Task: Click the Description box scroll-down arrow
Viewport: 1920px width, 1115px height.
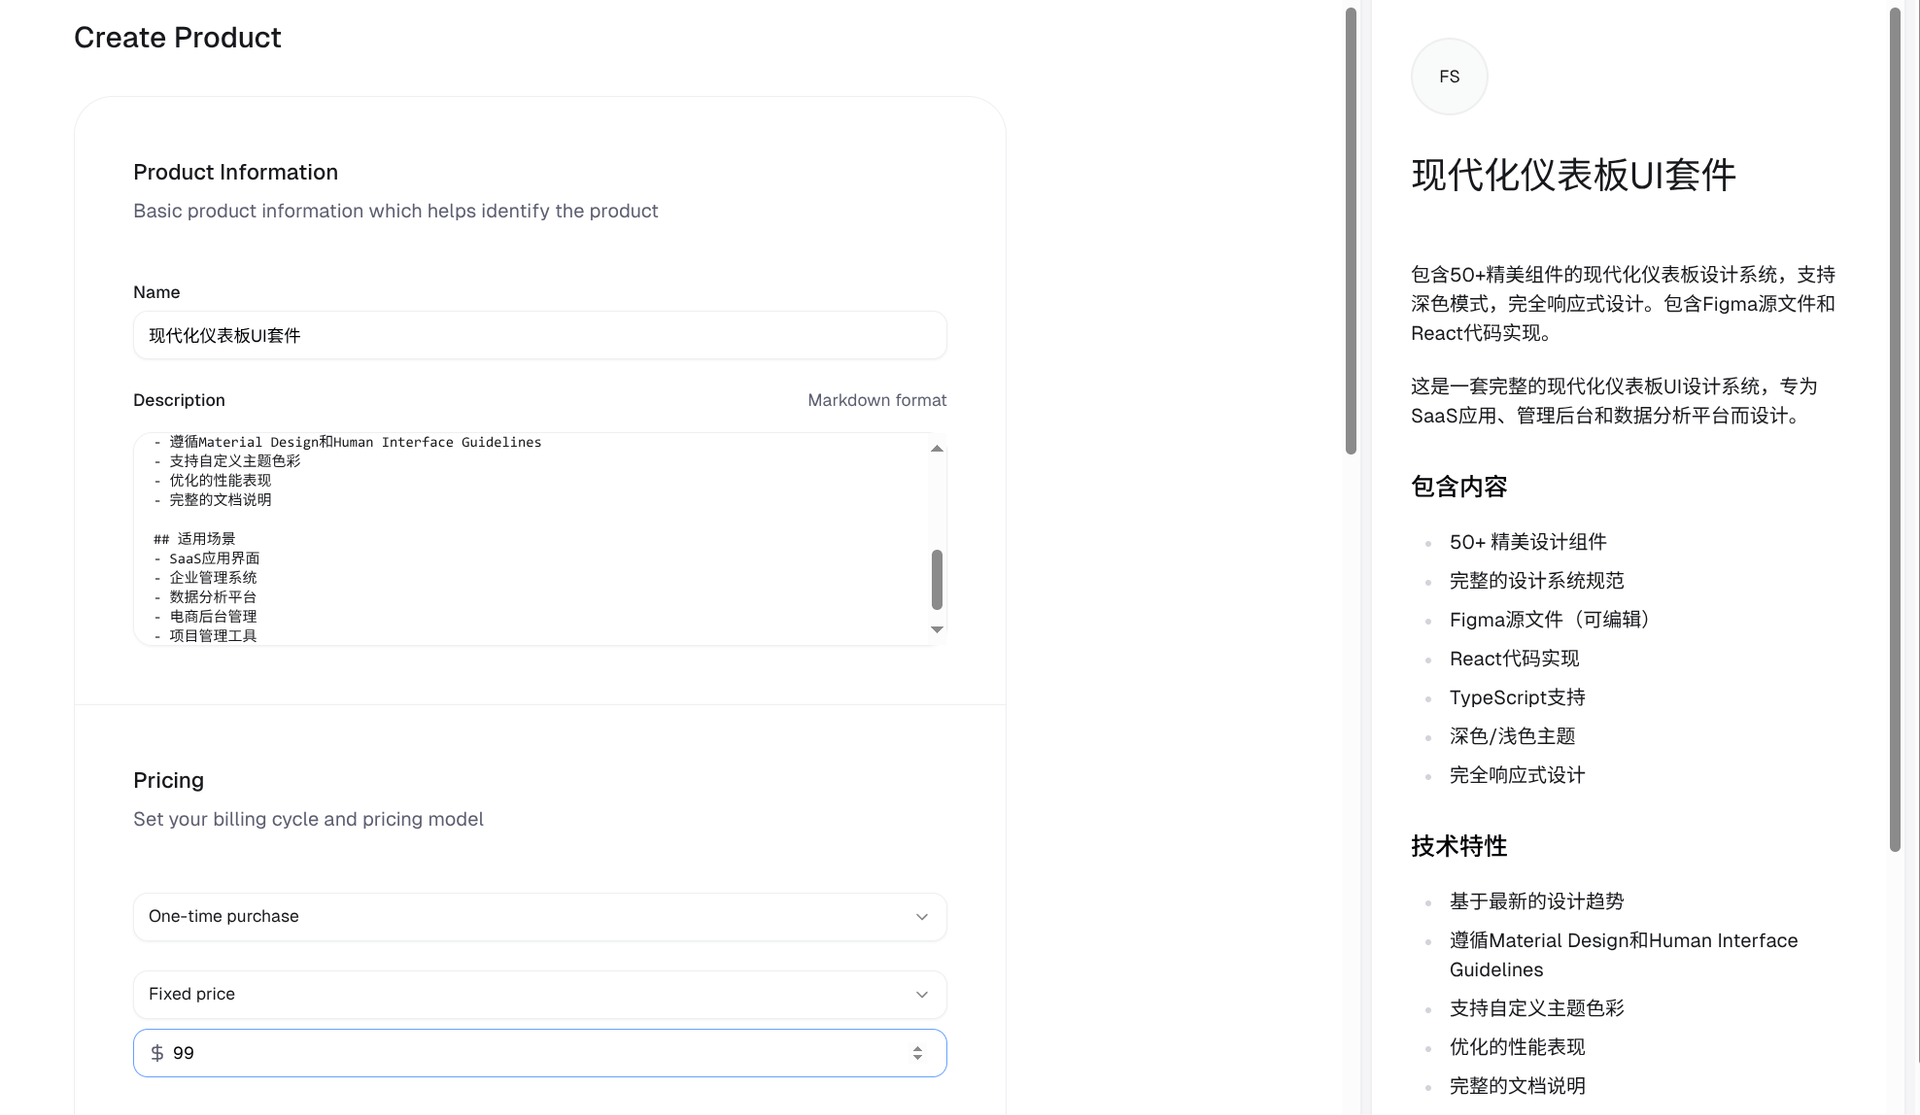Action: click(x=937, y=629)
